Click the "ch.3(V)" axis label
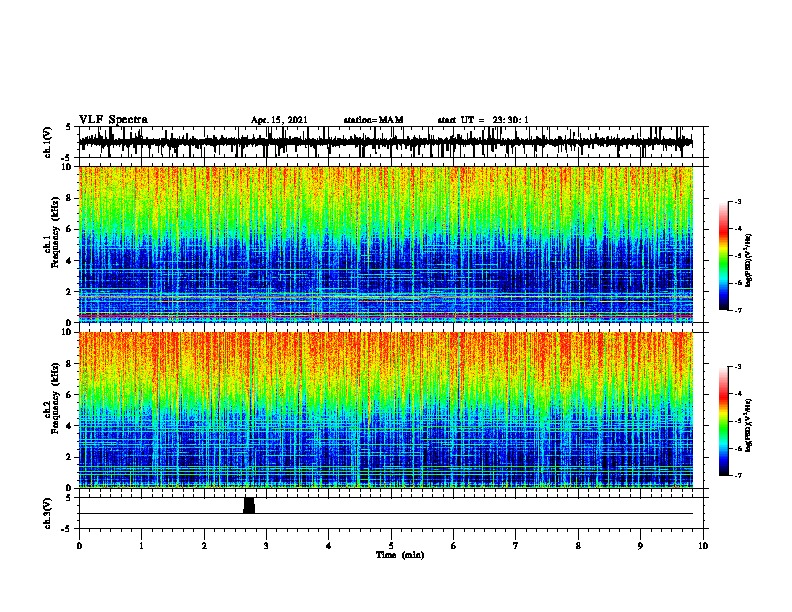The height and width of the screenshot is (612, 792). pyautogui.click(x=48, y=513)
